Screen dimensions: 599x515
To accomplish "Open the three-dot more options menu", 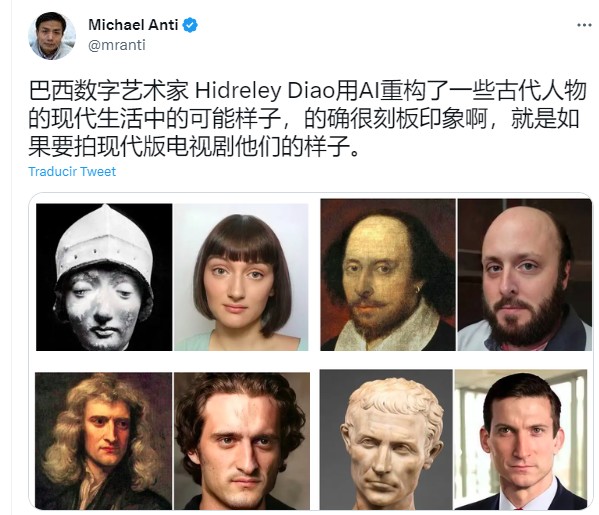I will 584,26.
